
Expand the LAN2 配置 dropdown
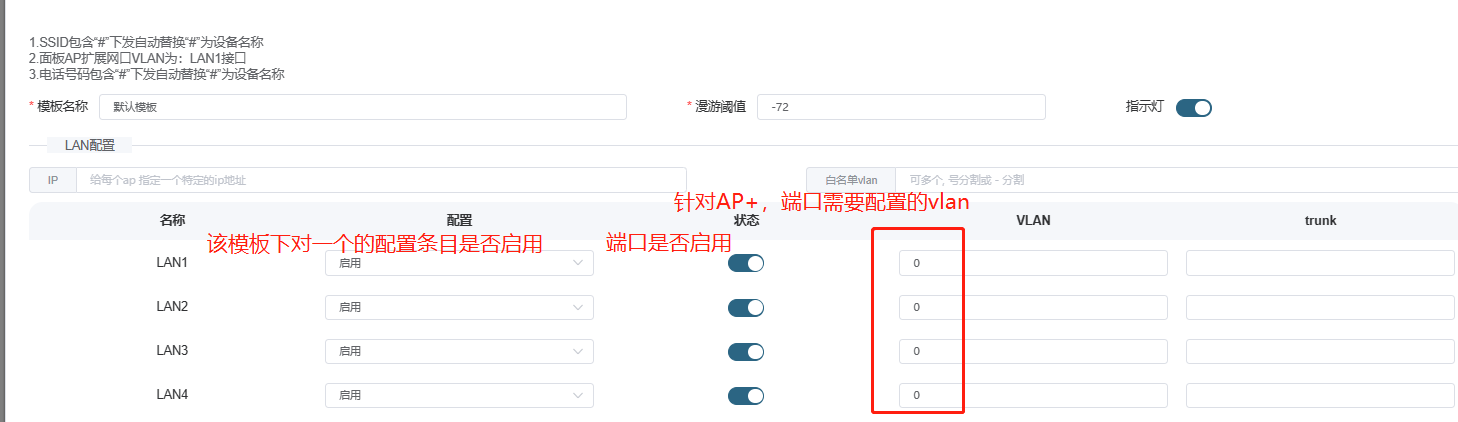click(459, 307)
